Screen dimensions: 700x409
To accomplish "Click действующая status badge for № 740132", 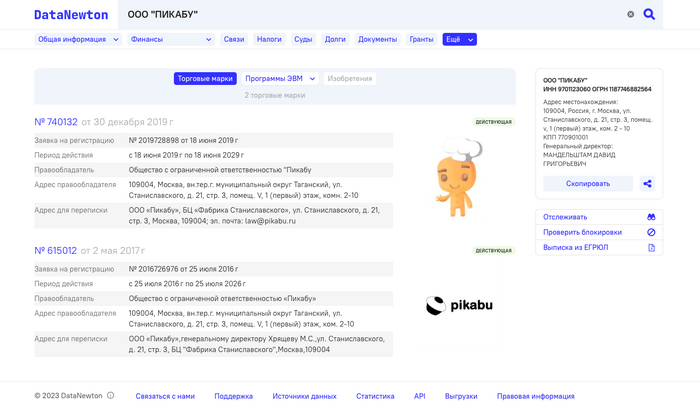I will [x=493, y=122].
